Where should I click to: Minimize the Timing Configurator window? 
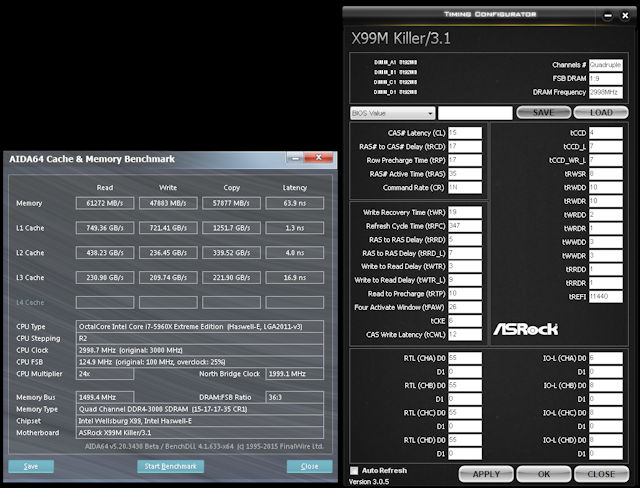(x=608, y=16)
